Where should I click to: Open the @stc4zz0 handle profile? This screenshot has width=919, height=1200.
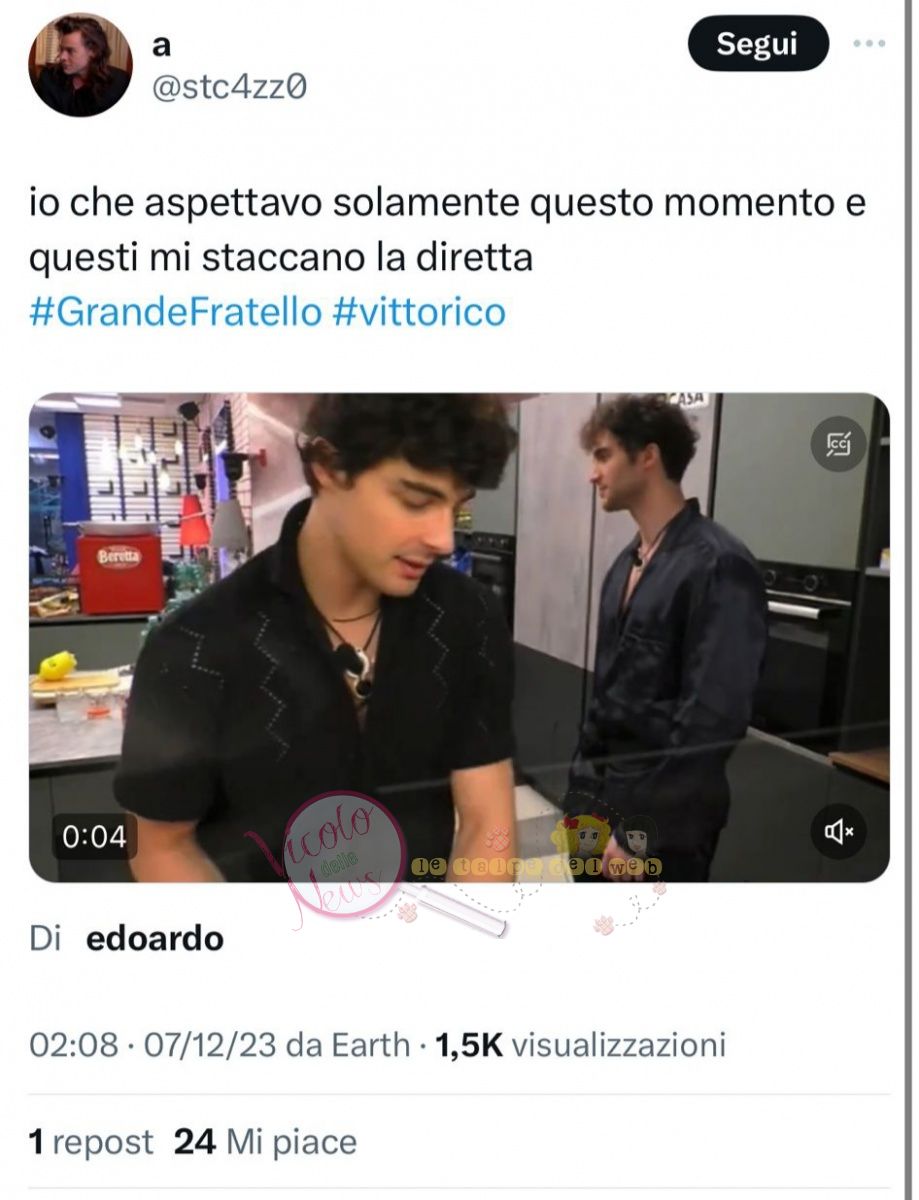[x=229, y=89]
